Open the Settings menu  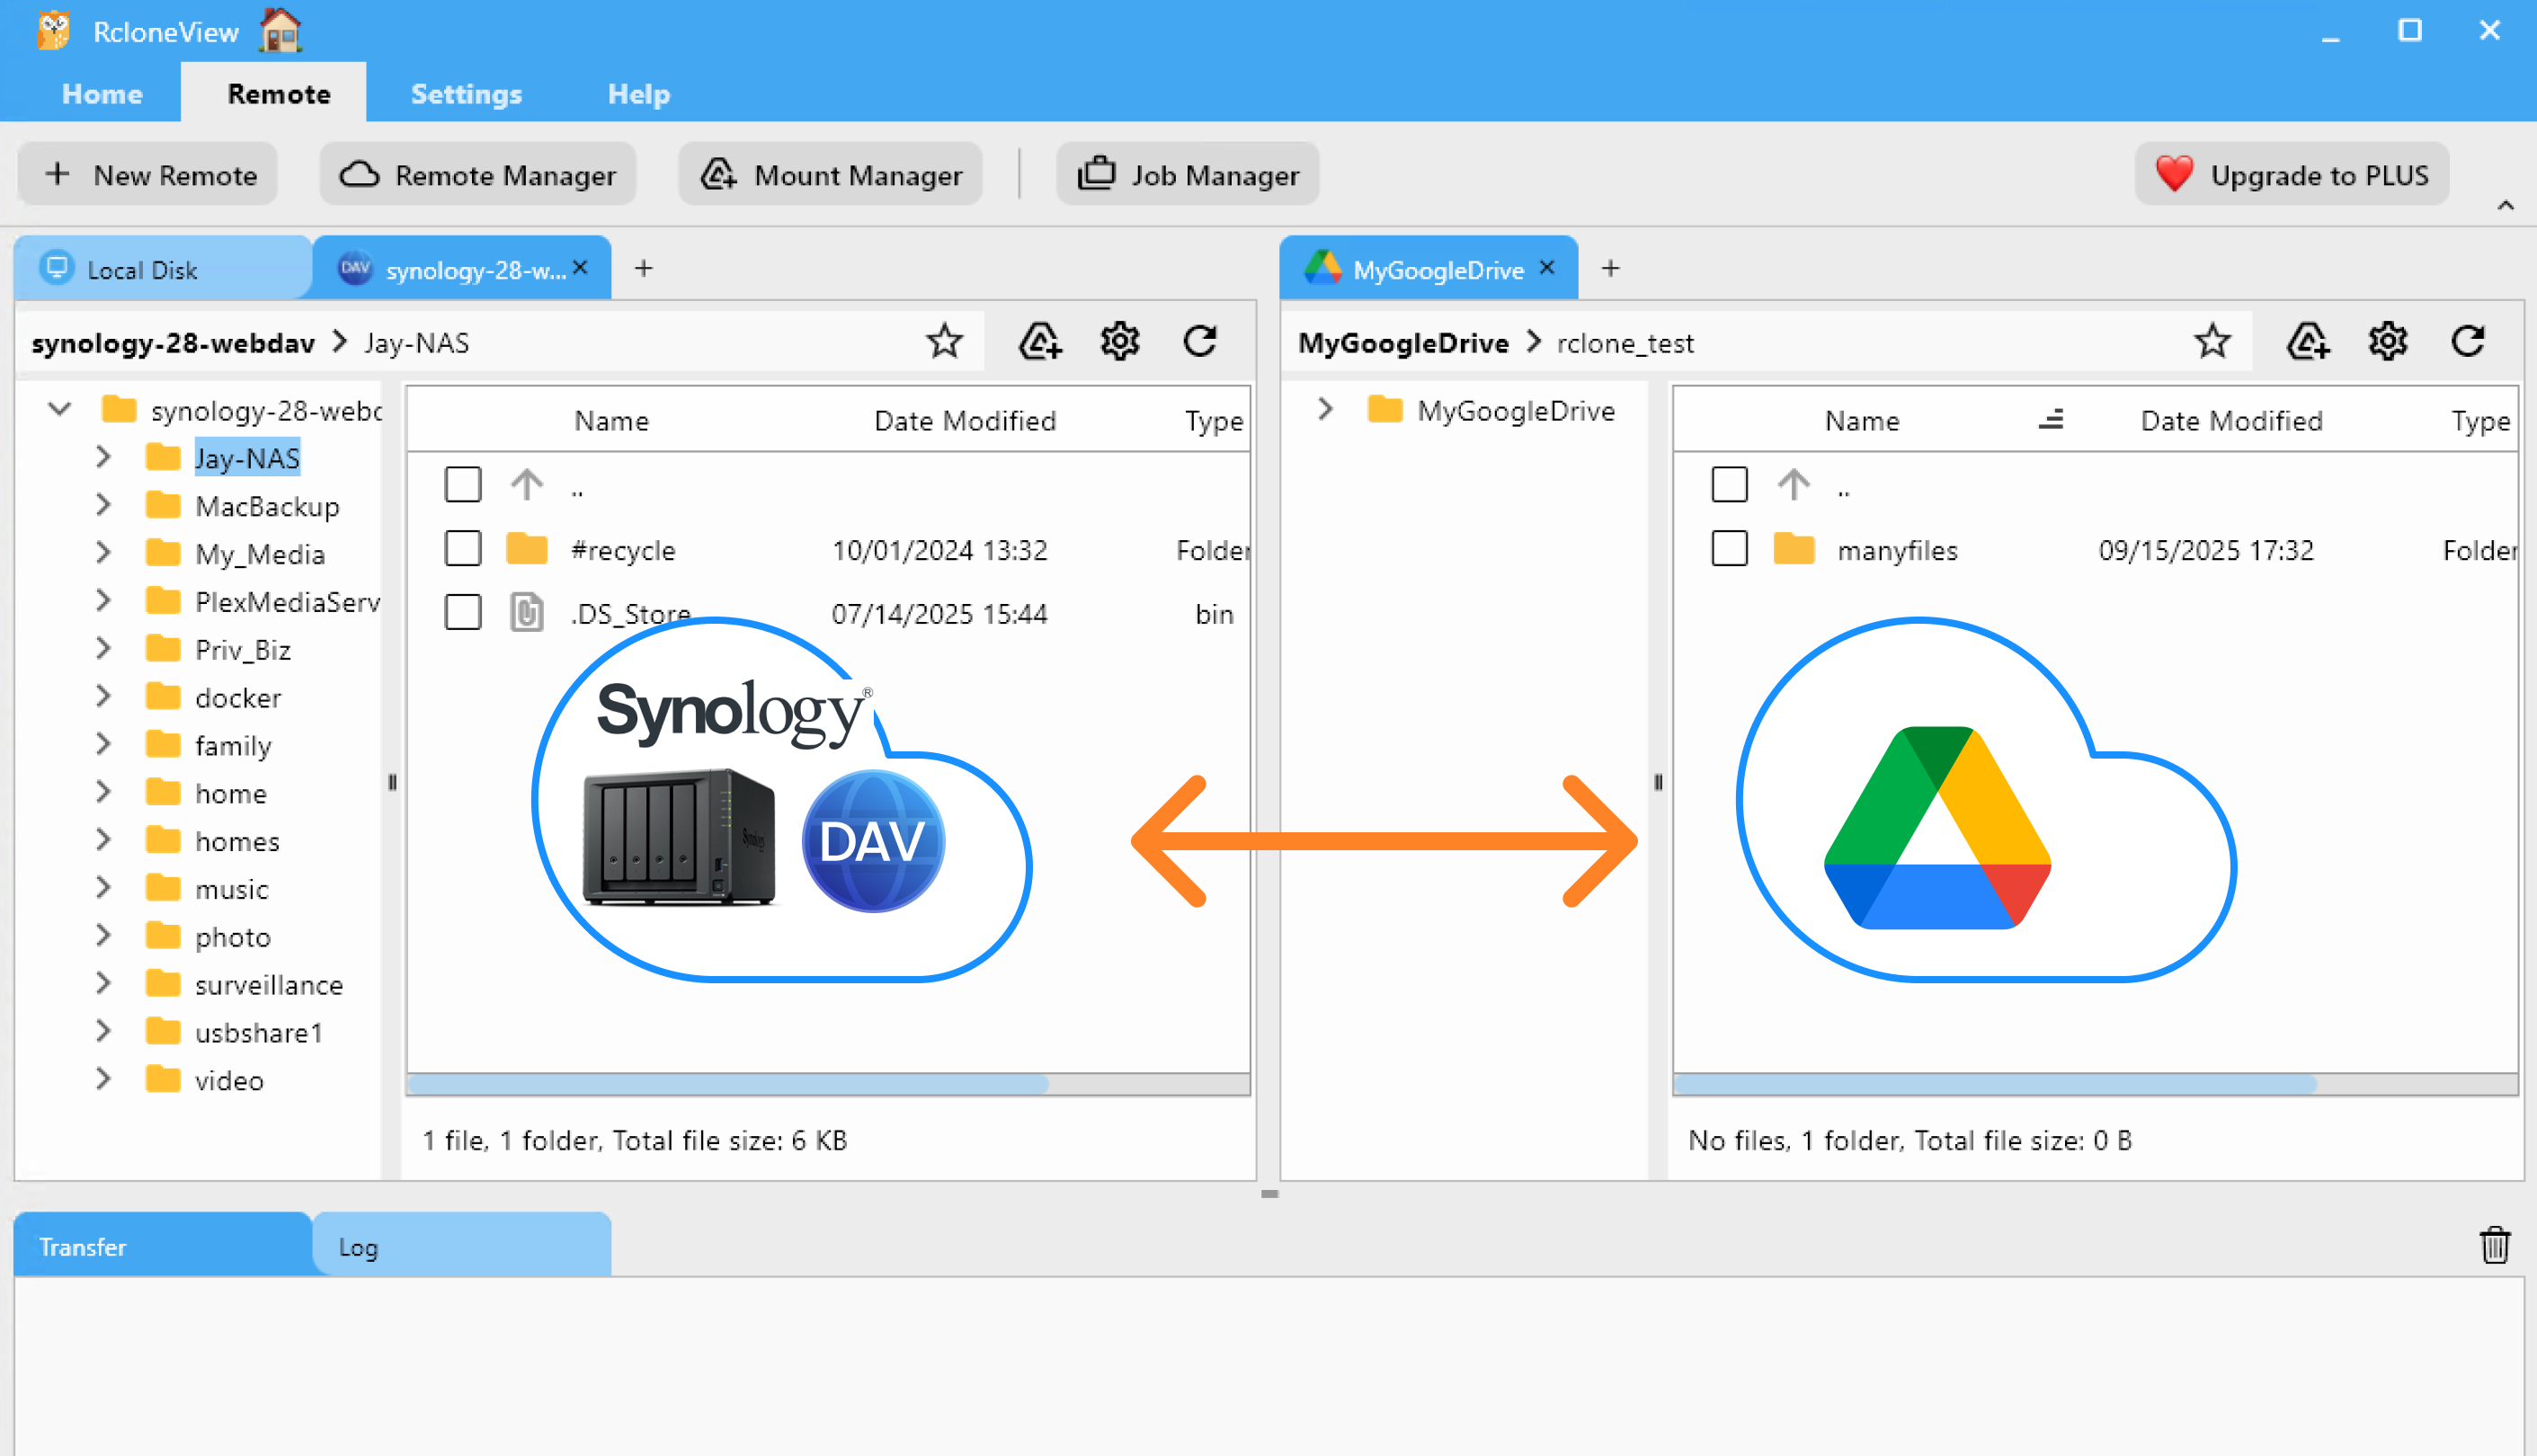click(466, 93)
